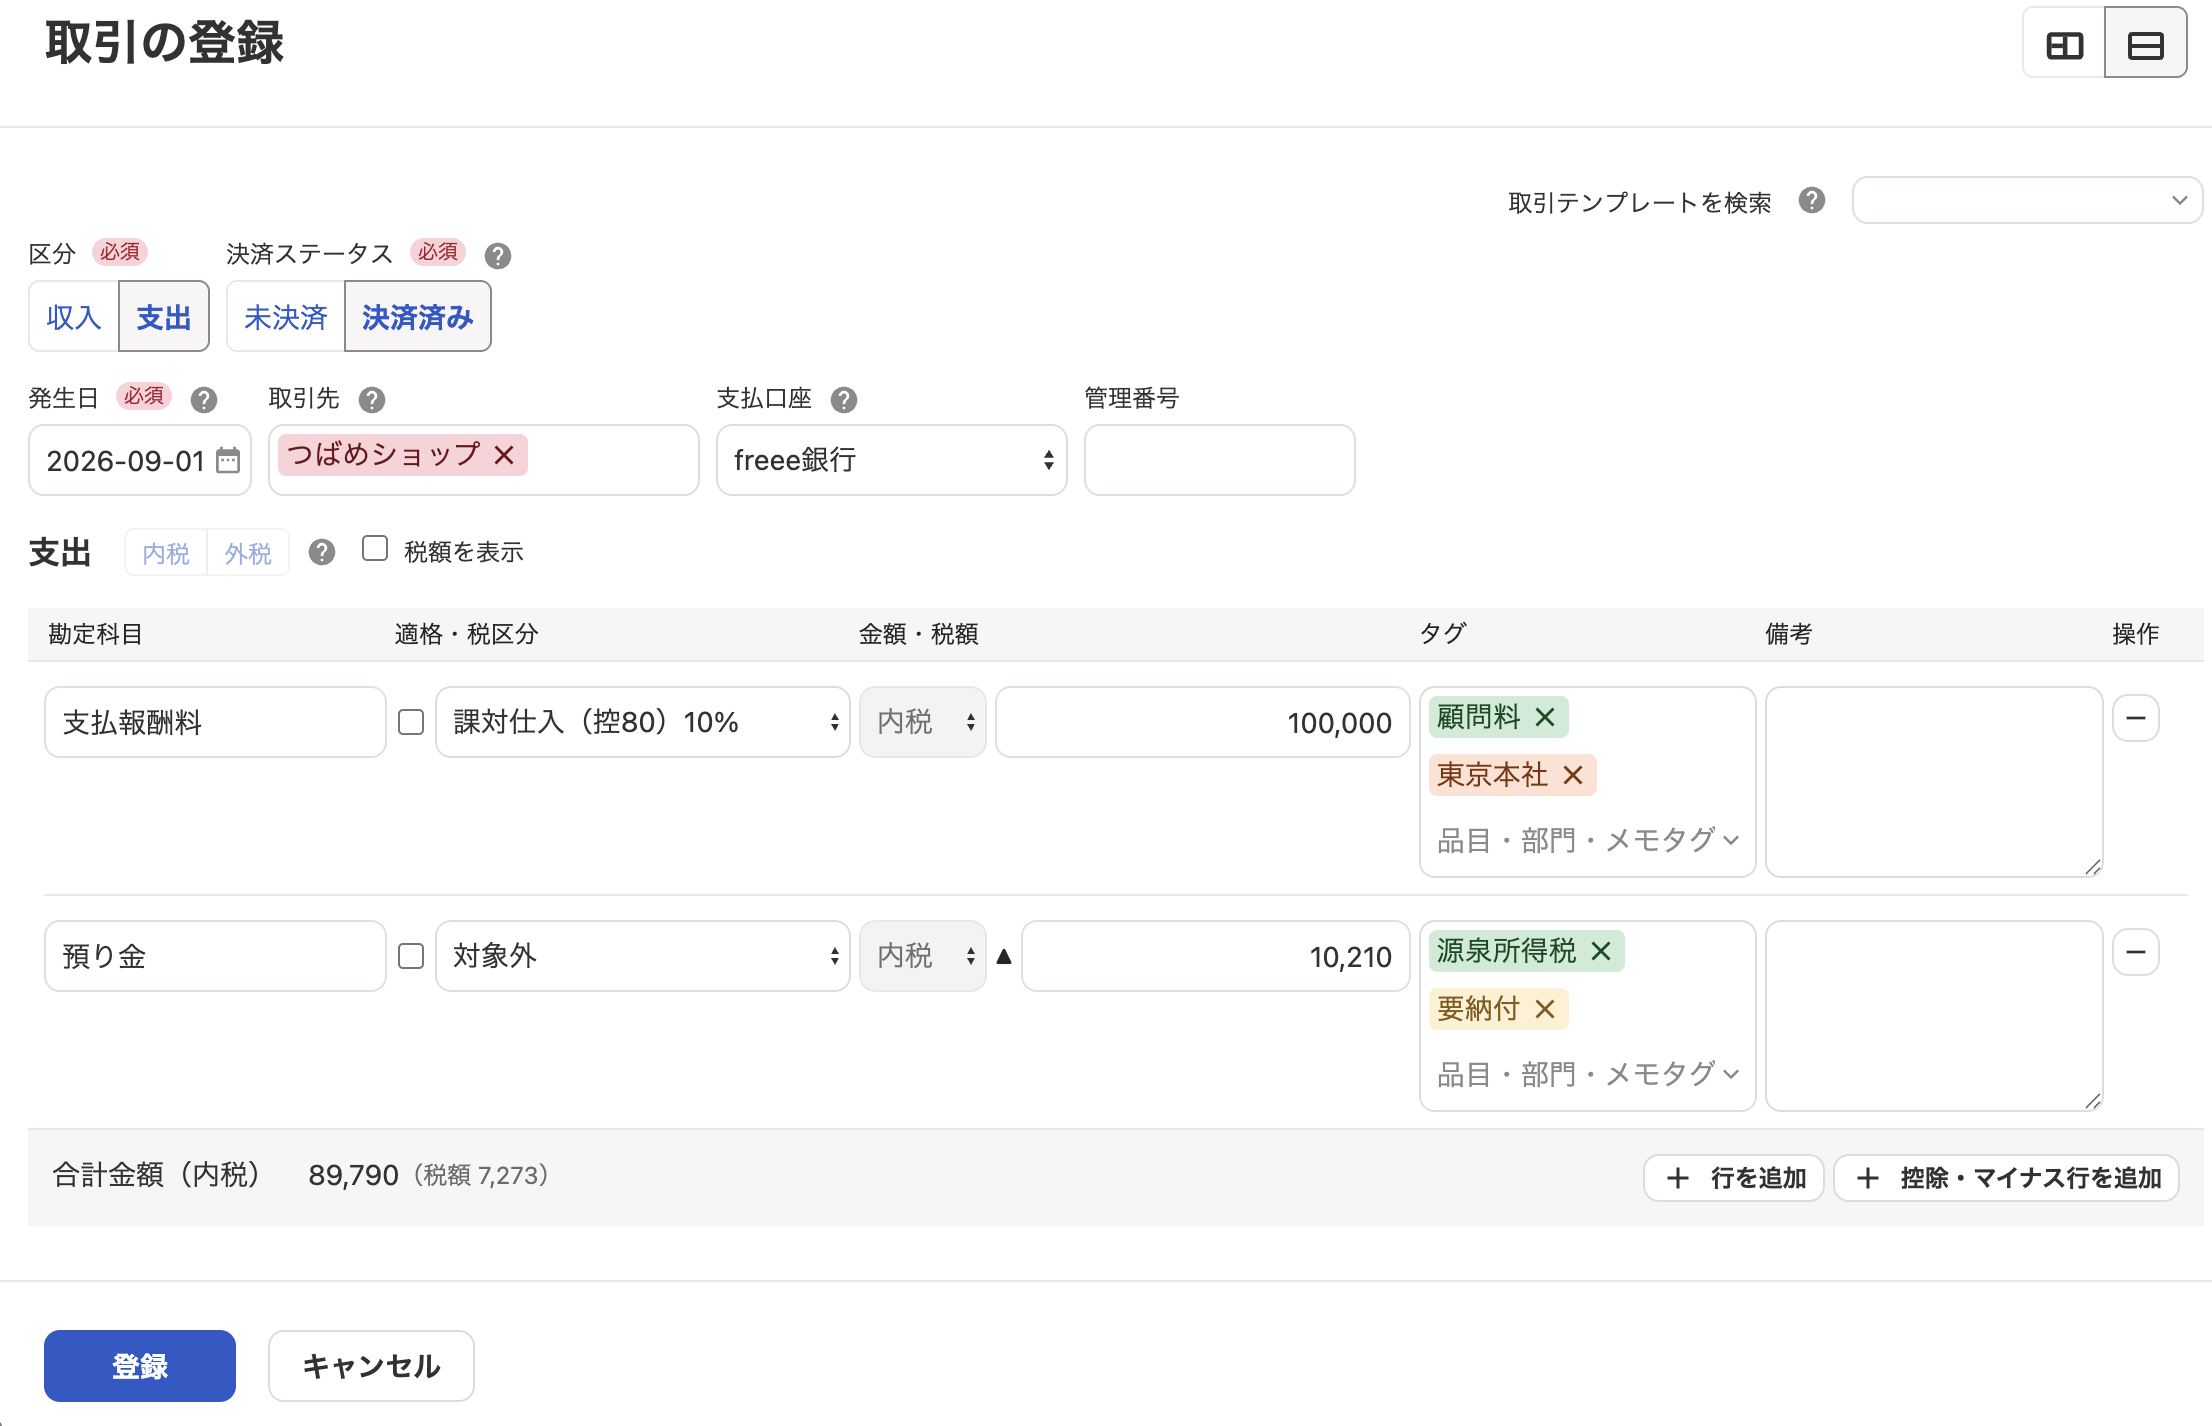Select 収入 as transaction type

point(74,317)
